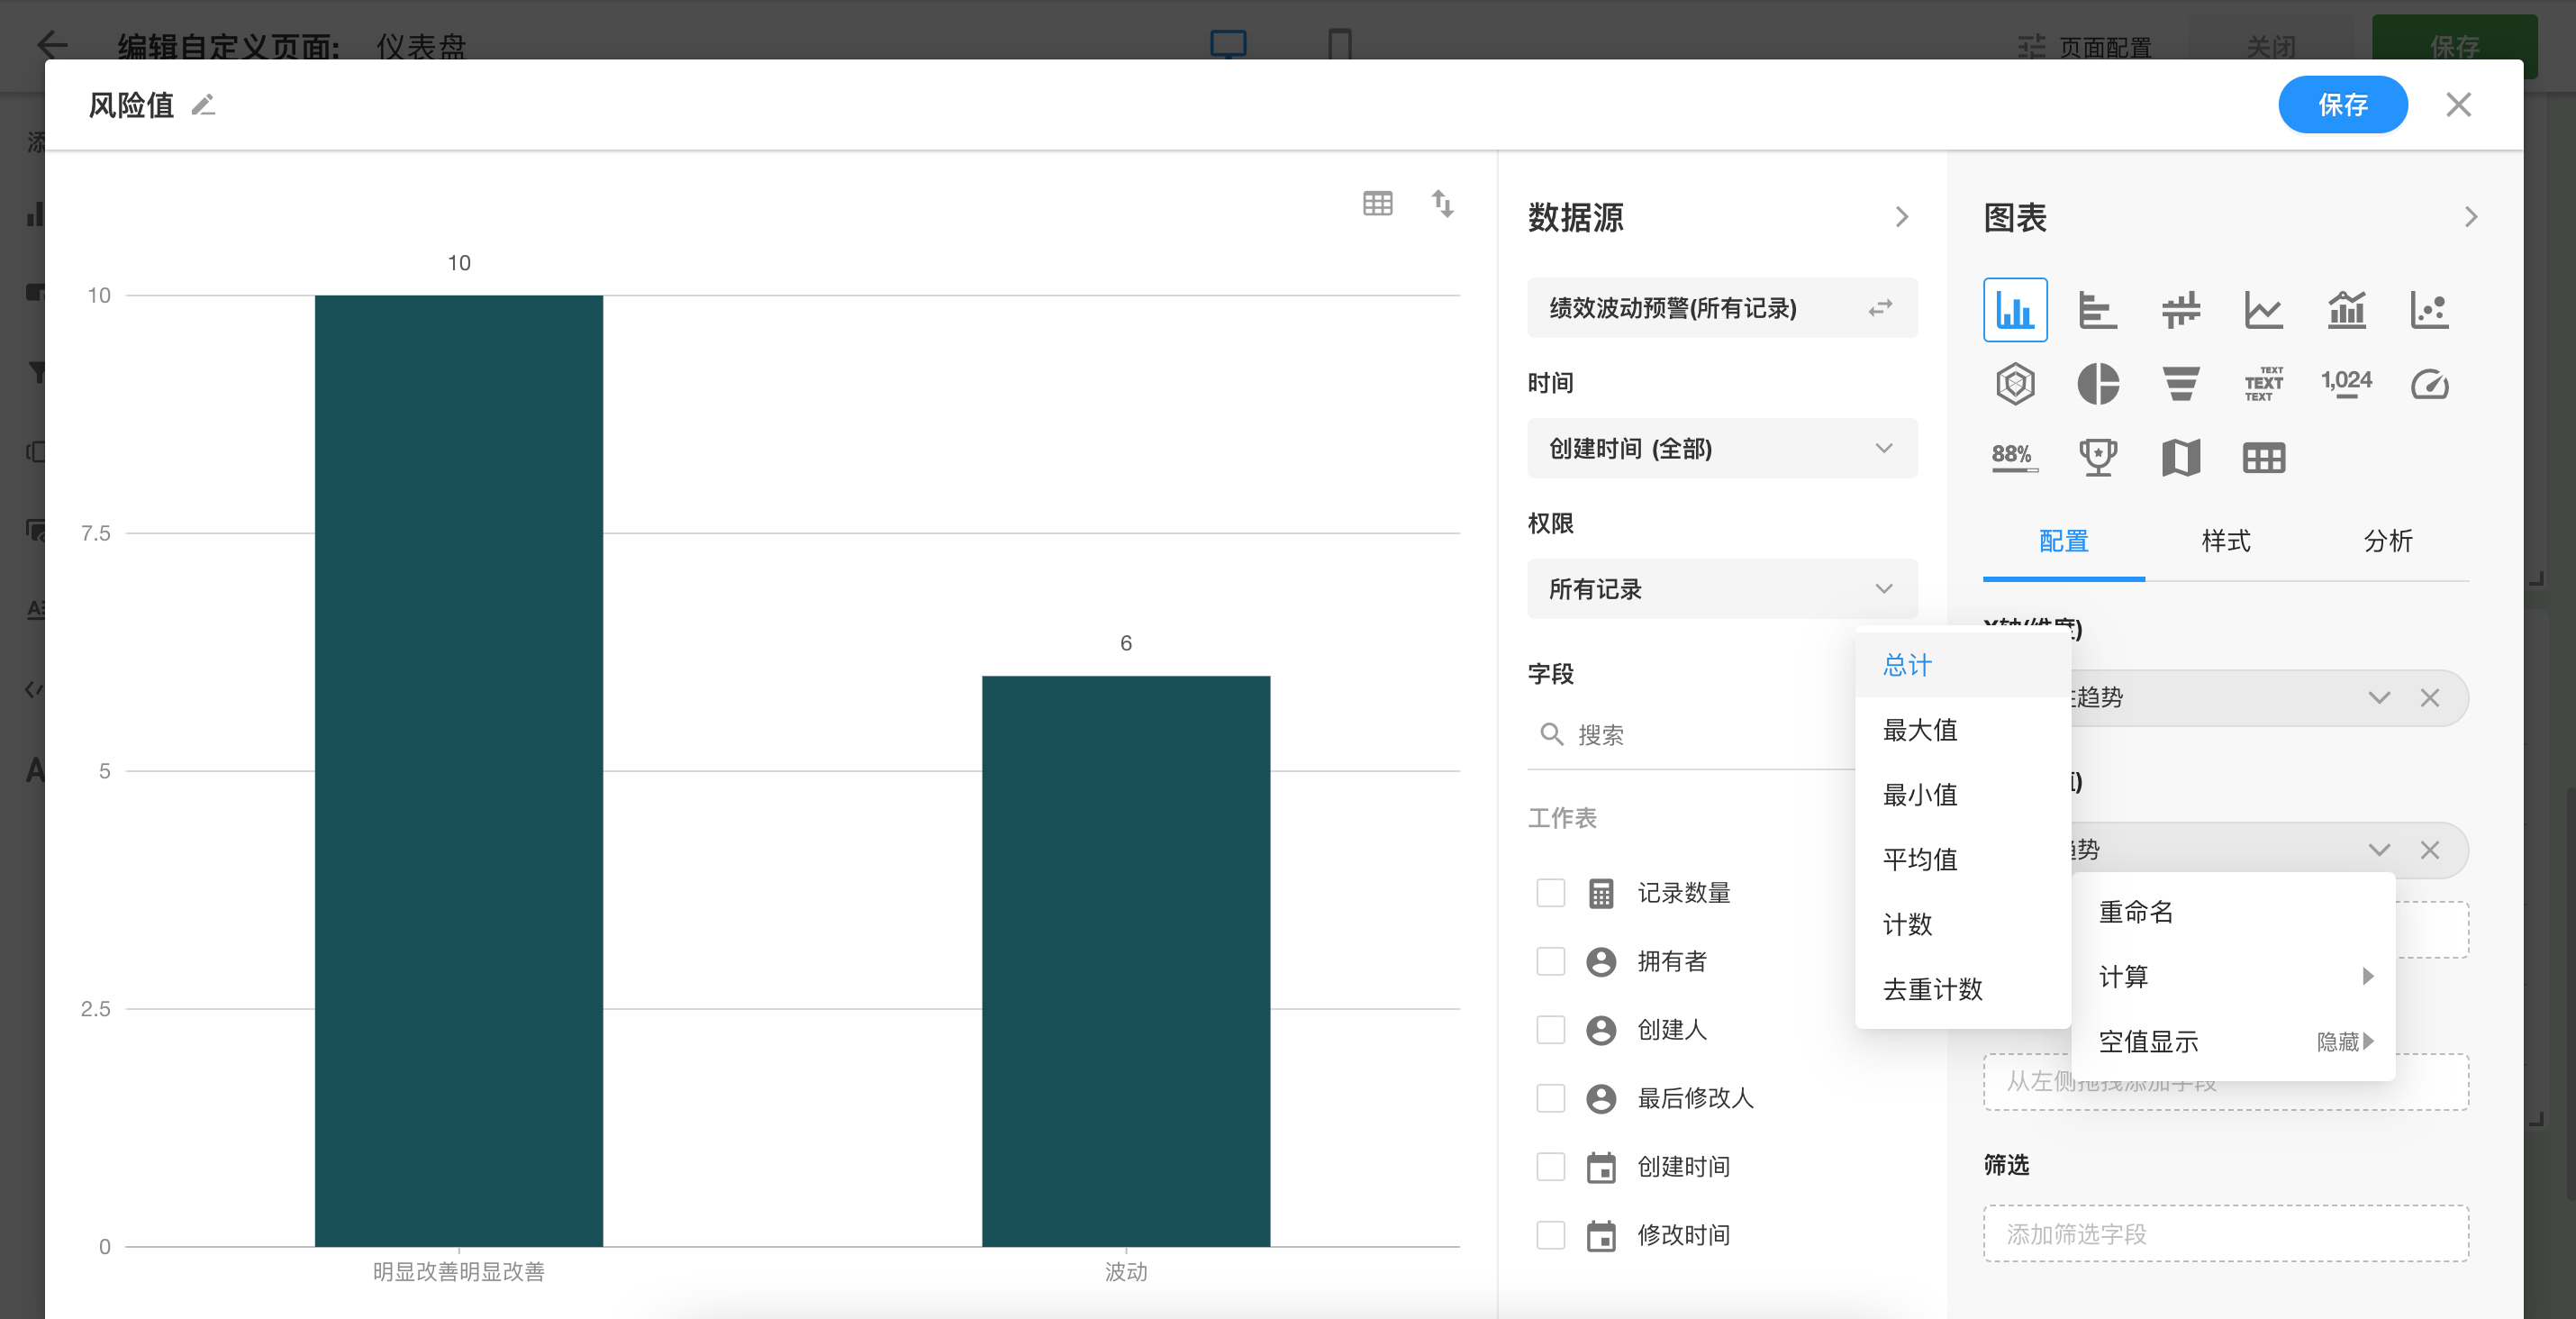The image size is (2576, 1319).
Task: Check the 修改时间 field checkbox
Action: [1550, 1236]
